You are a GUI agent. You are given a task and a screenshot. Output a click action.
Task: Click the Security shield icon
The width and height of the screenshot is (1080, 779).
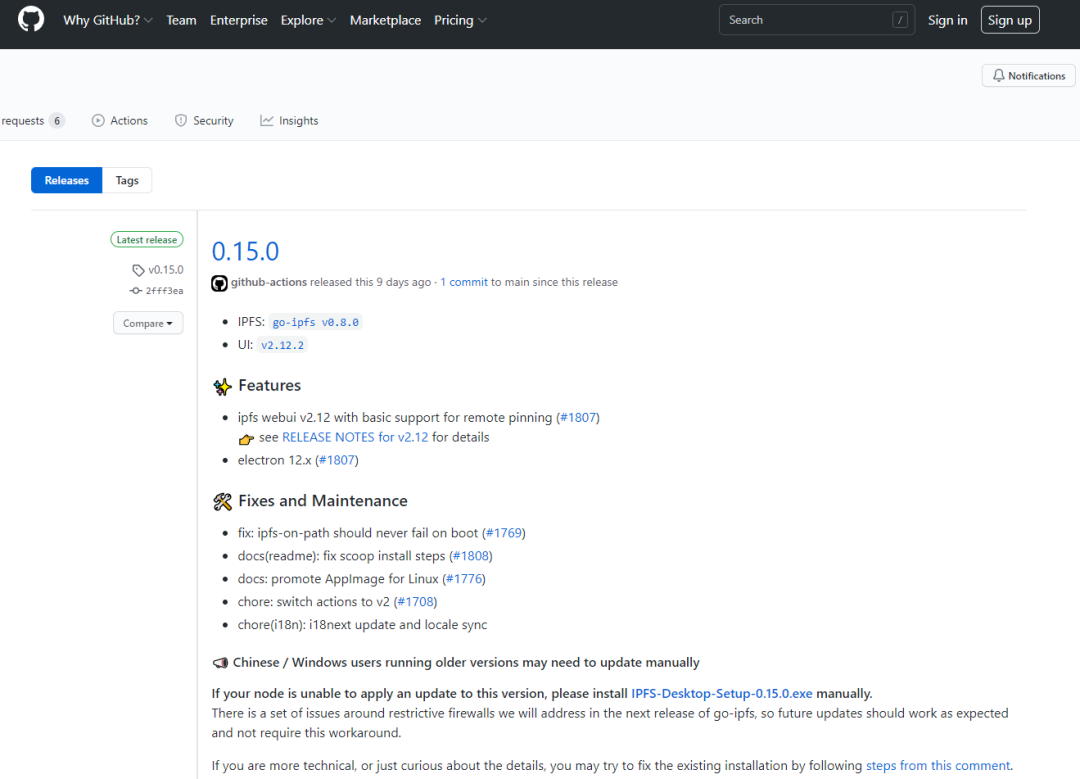pos(180,121)
